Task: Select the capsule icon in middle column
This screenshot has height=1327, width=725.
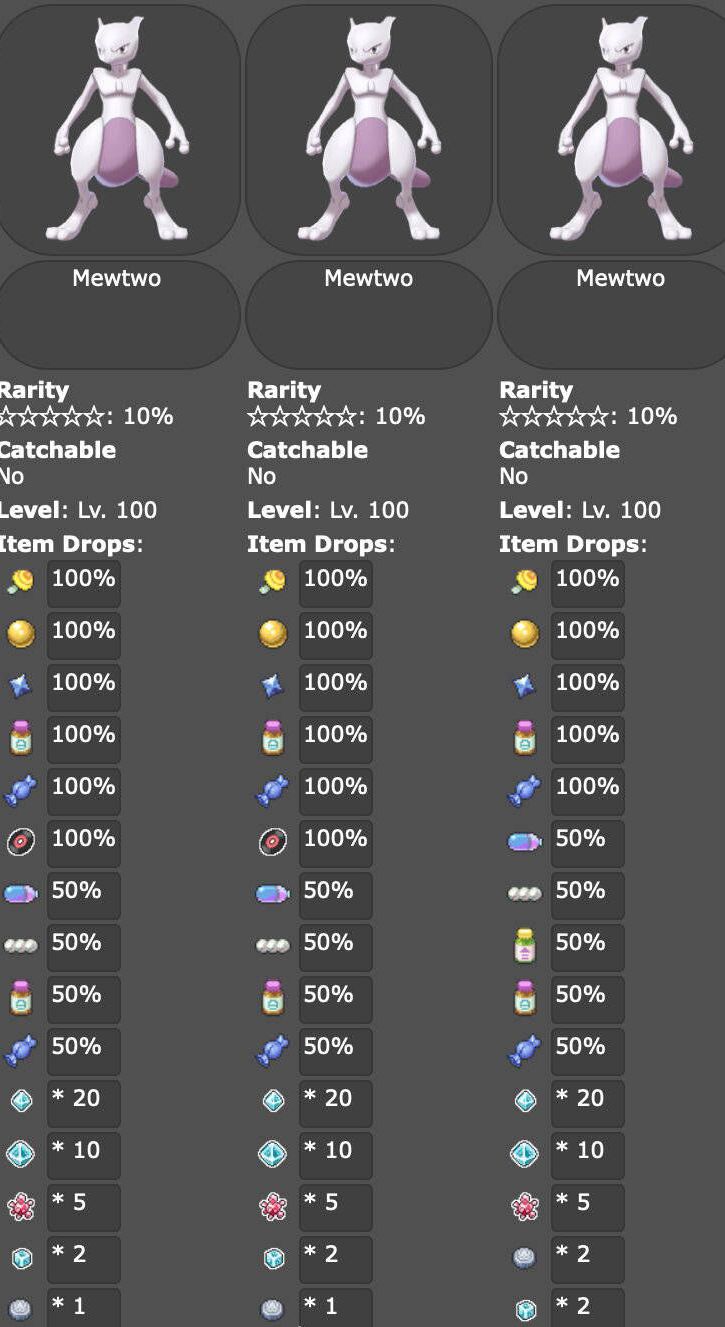Action: (273, 893)
